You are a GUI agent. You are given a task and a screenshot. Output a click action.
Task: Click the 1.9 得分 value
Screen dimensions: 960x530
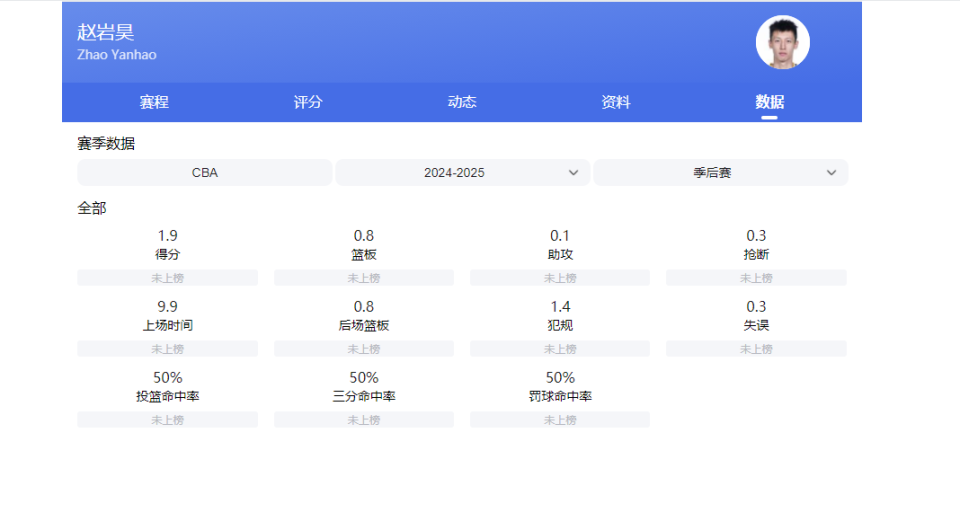(x=167, y=236)
